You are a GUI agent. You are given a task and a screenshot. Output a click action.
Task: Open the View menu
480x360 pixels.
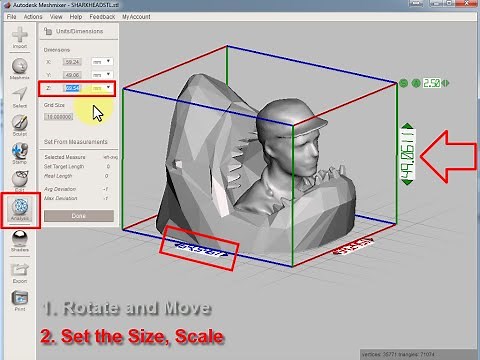pyautogui.click(x=56, y=17)
